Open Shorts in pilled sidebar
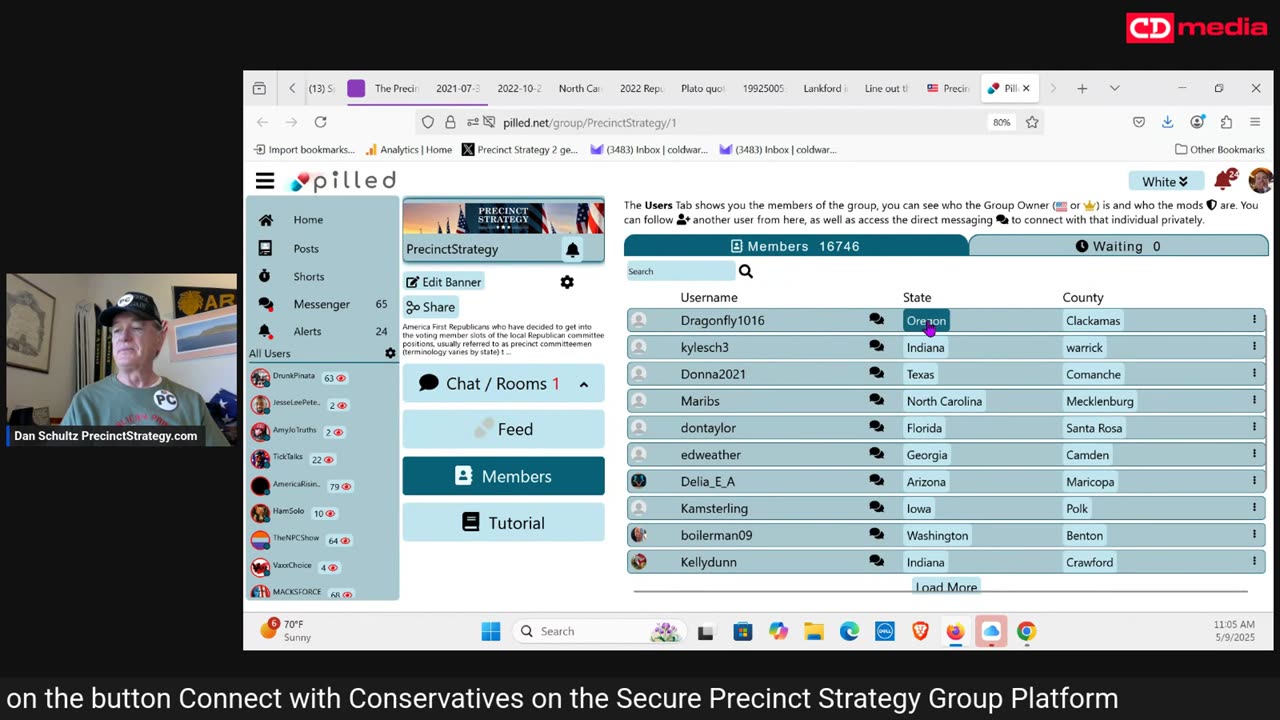This screenshot has width=1280, height=720. [x=309, y=276]
